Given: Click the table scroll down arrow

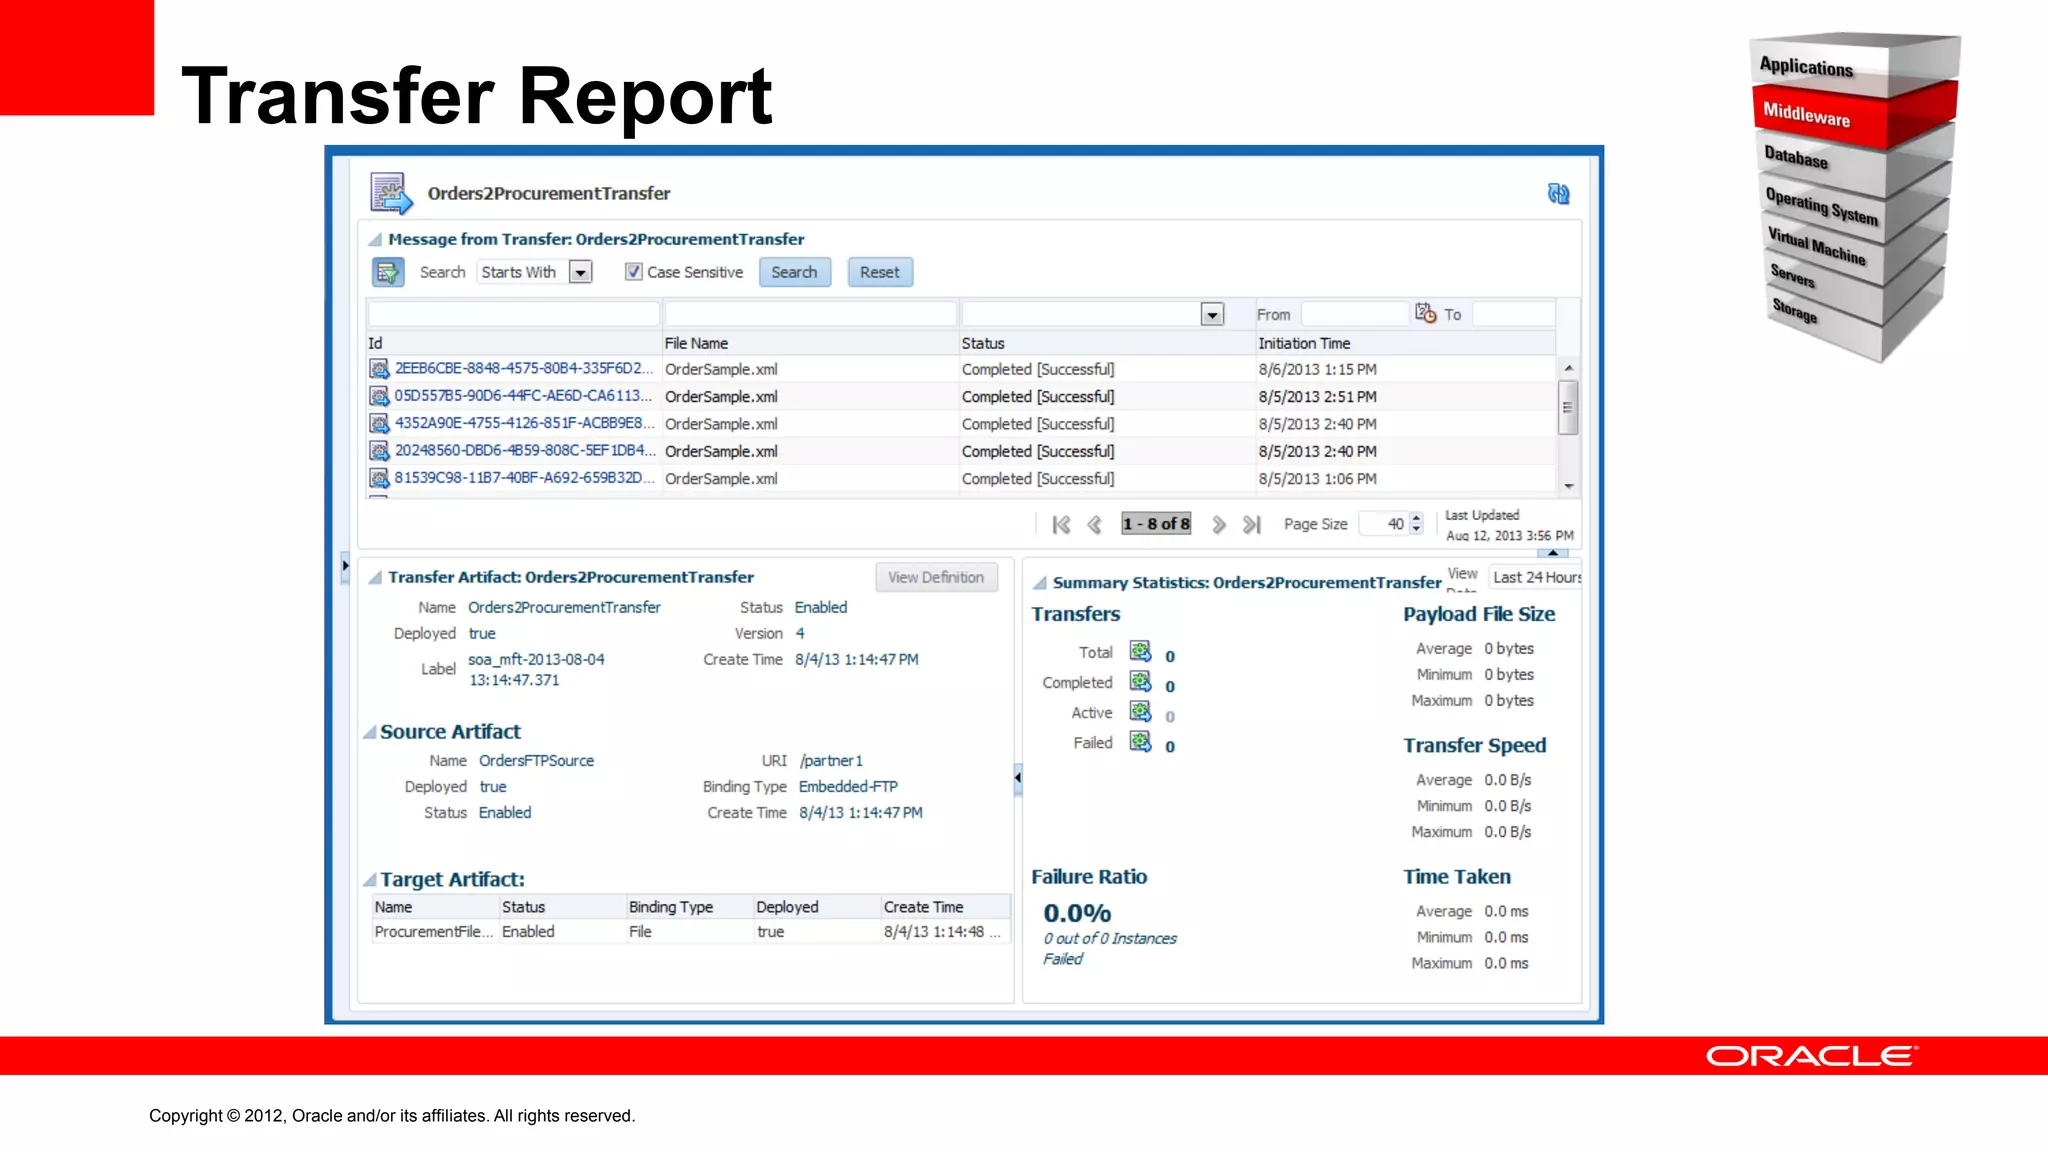Looking at the screenshot, I should (1568, 486).
